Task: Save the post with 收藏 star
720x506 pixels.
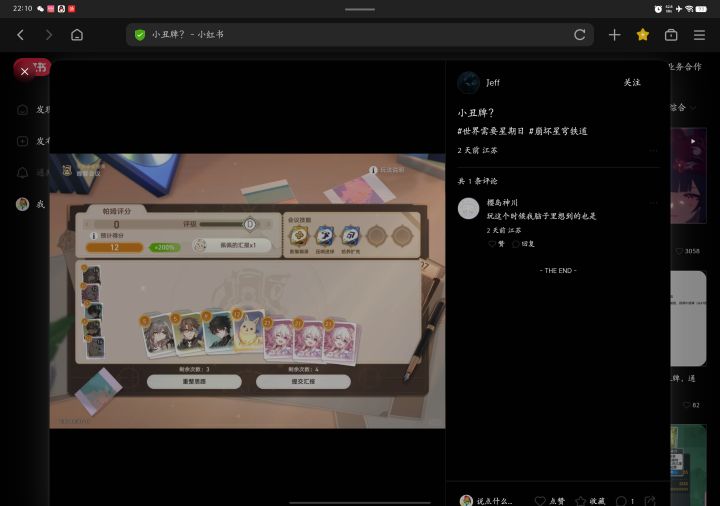Action: coord(590,501)
